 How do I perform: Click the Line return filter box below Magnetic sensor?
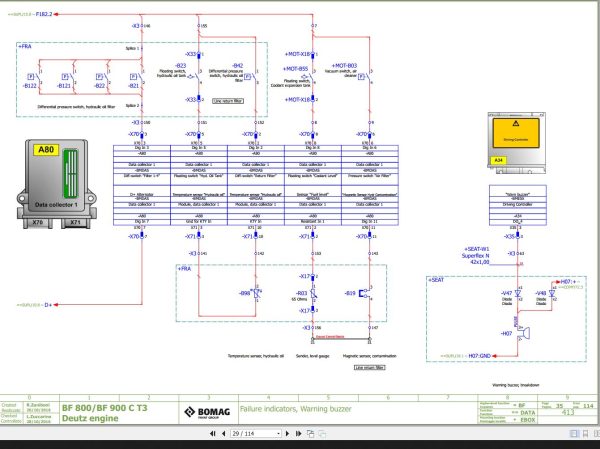tap(369, 367)
